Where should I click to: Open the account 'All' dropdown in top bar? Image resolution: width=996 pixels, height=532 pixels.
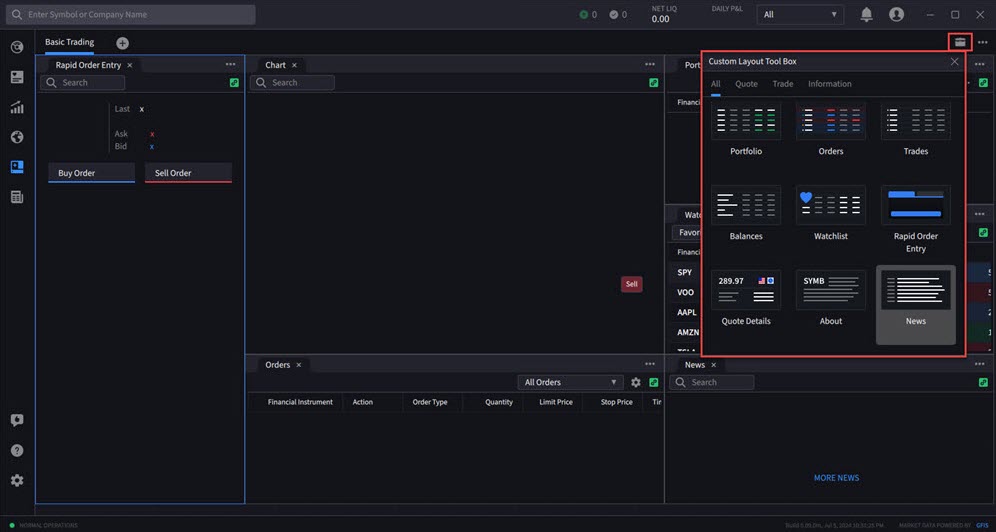tap(801, 15)
